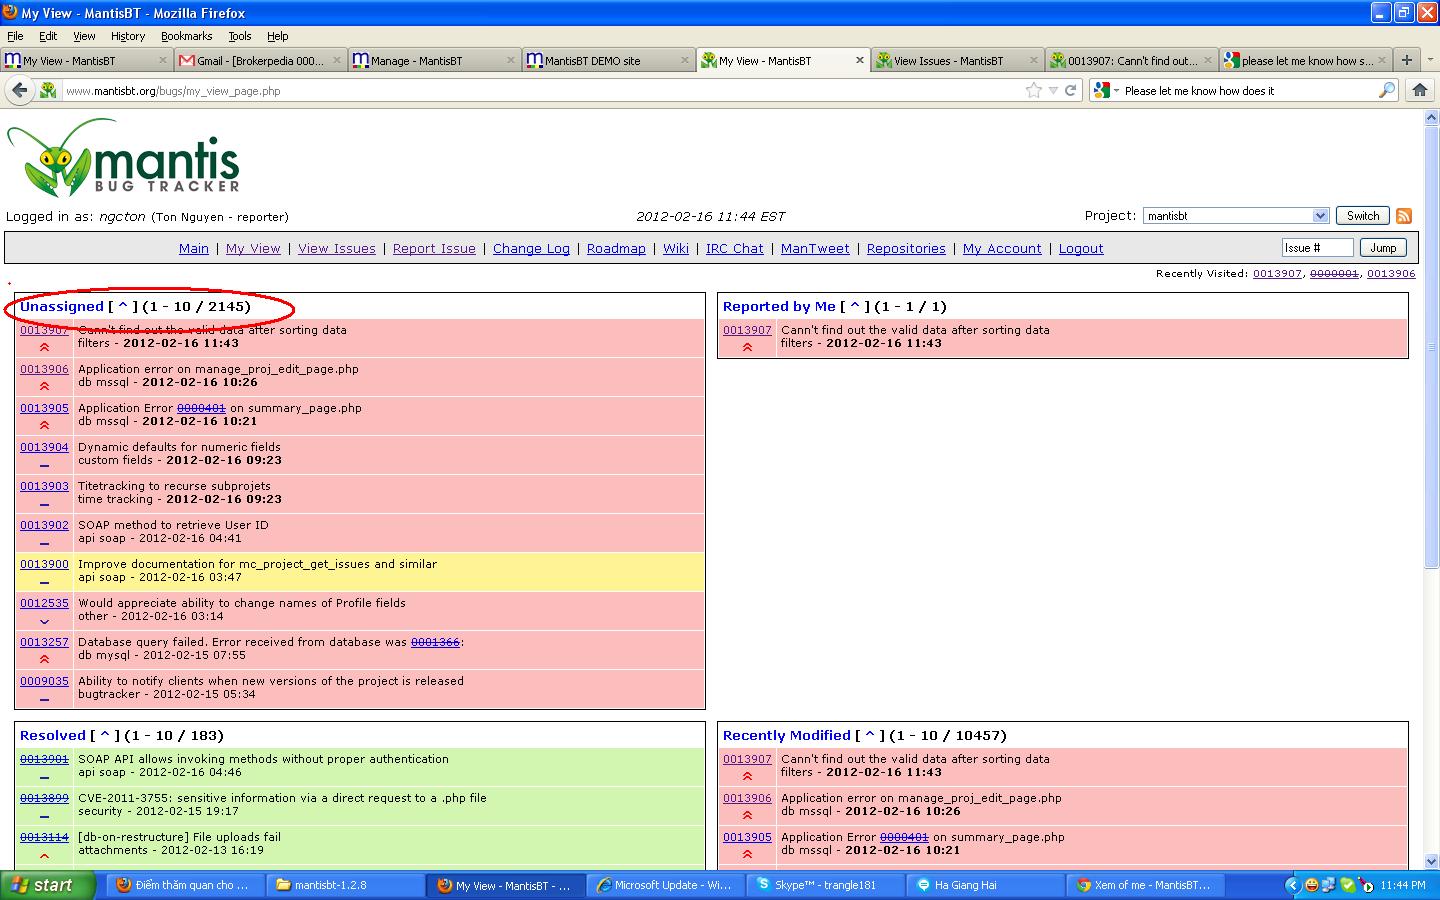Viewport: 1440px width, 900px height.
Task: Open a new tab with the plus button
Action: tap(1406, 60)
